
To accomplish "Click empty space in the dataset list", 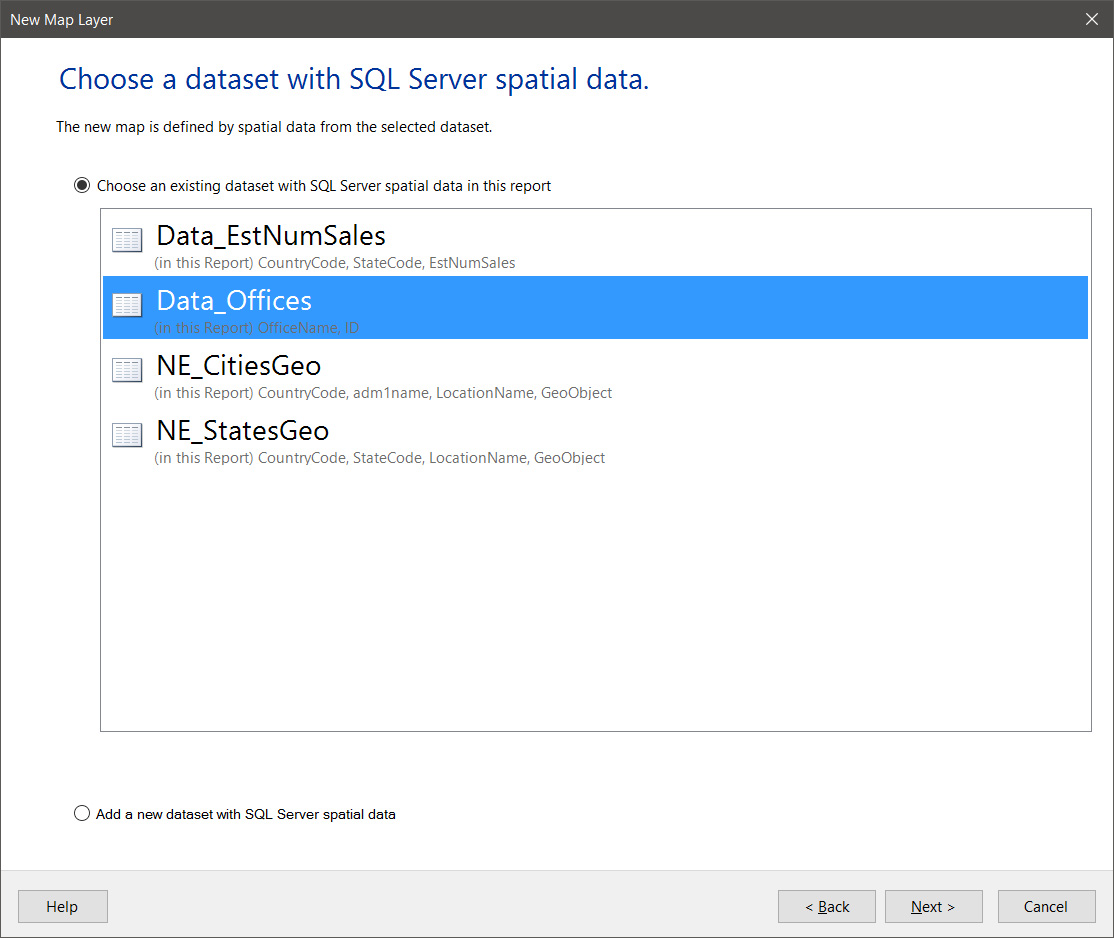I will point(595,600).
